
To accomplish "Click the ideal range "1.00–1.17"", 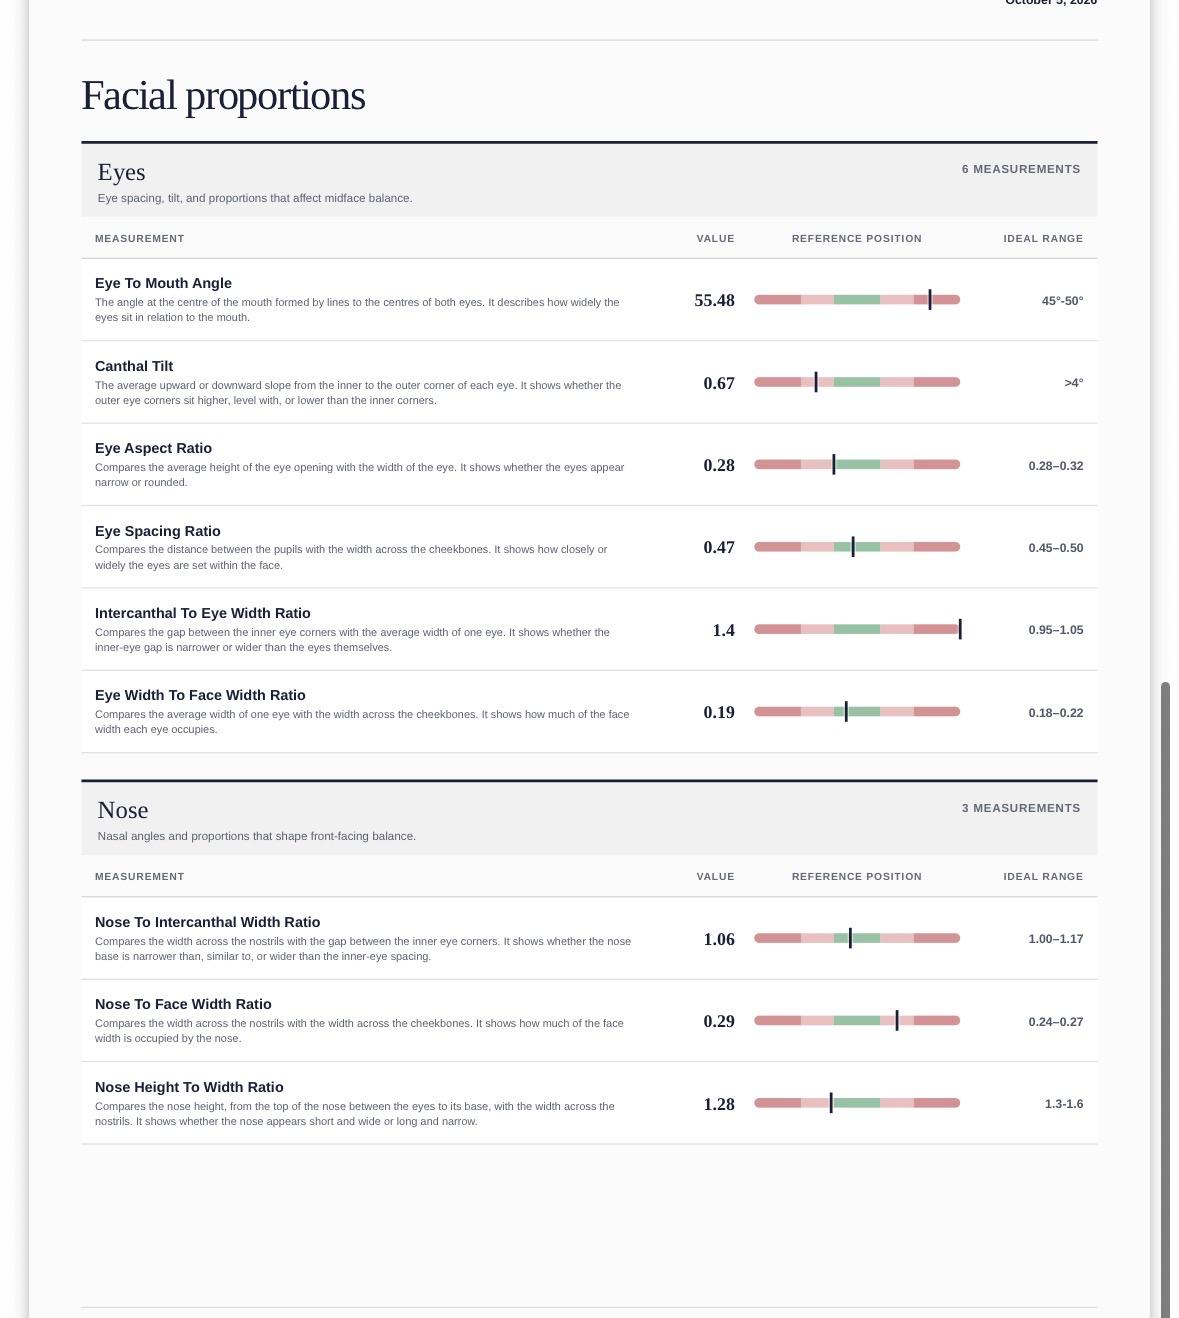I will pos(1056,939).
